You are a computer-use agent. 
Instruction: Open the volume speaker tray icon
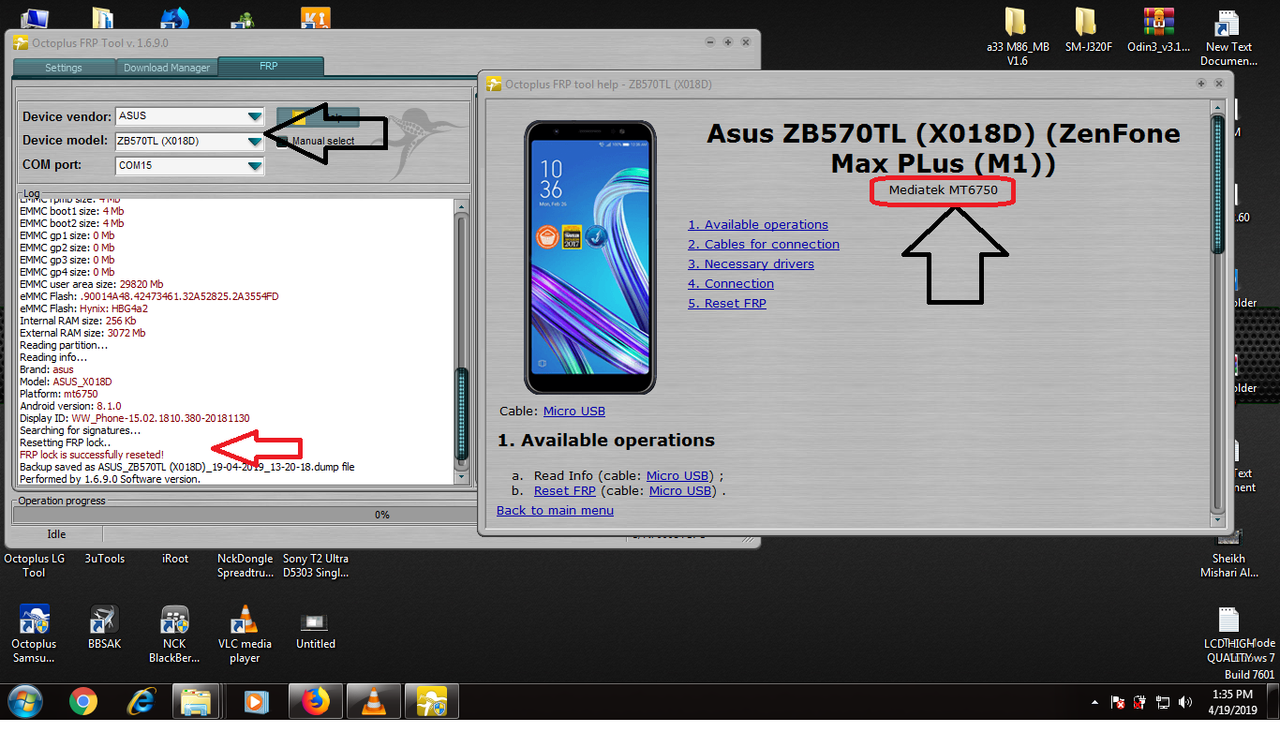click(1185, 702)
